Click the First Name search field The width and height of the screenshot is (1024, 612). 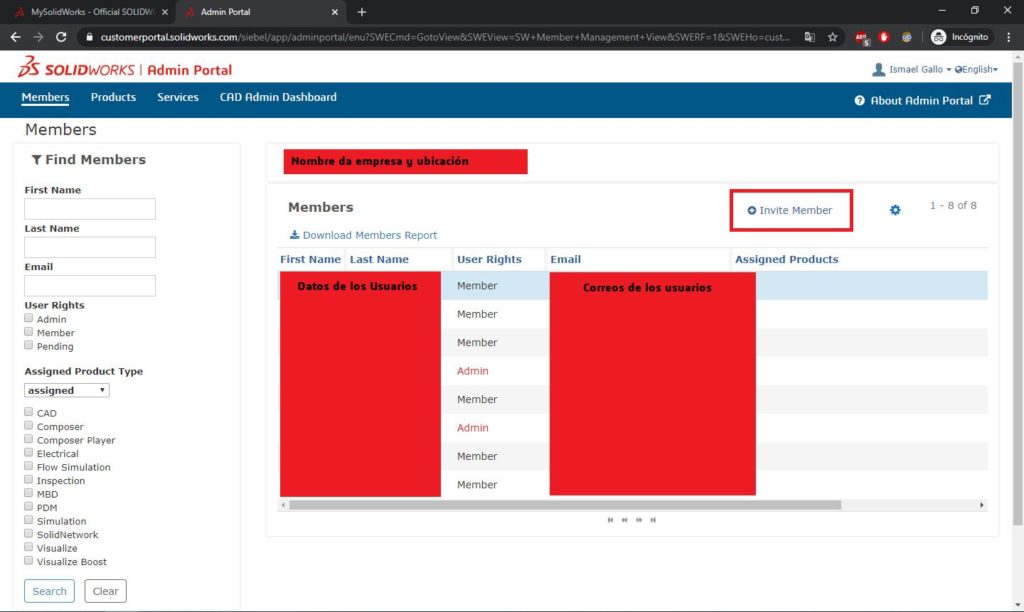coord(90,209)
